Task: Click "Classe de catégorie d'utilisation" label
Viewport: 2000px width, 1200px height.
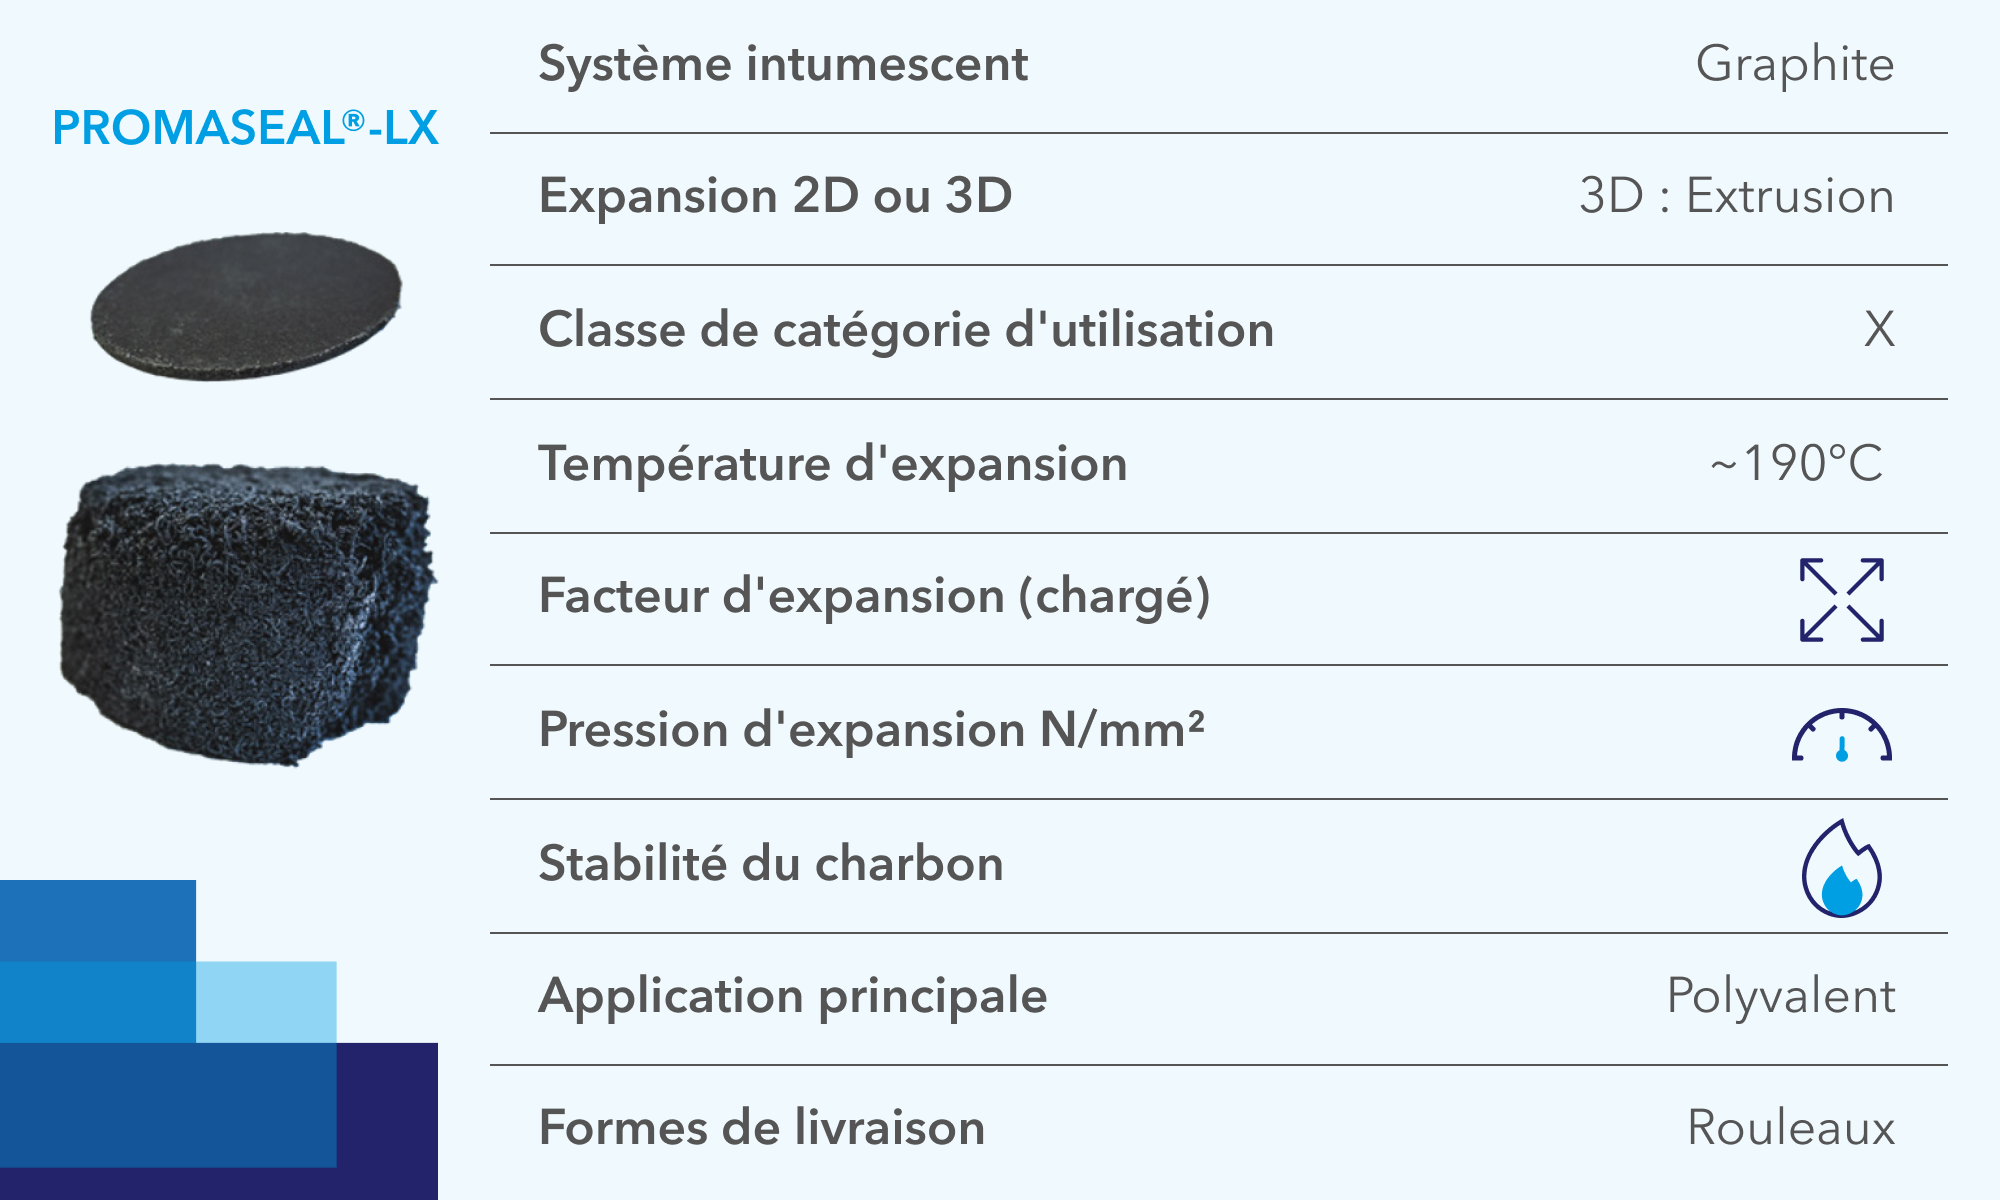Action: pos(906,330)
